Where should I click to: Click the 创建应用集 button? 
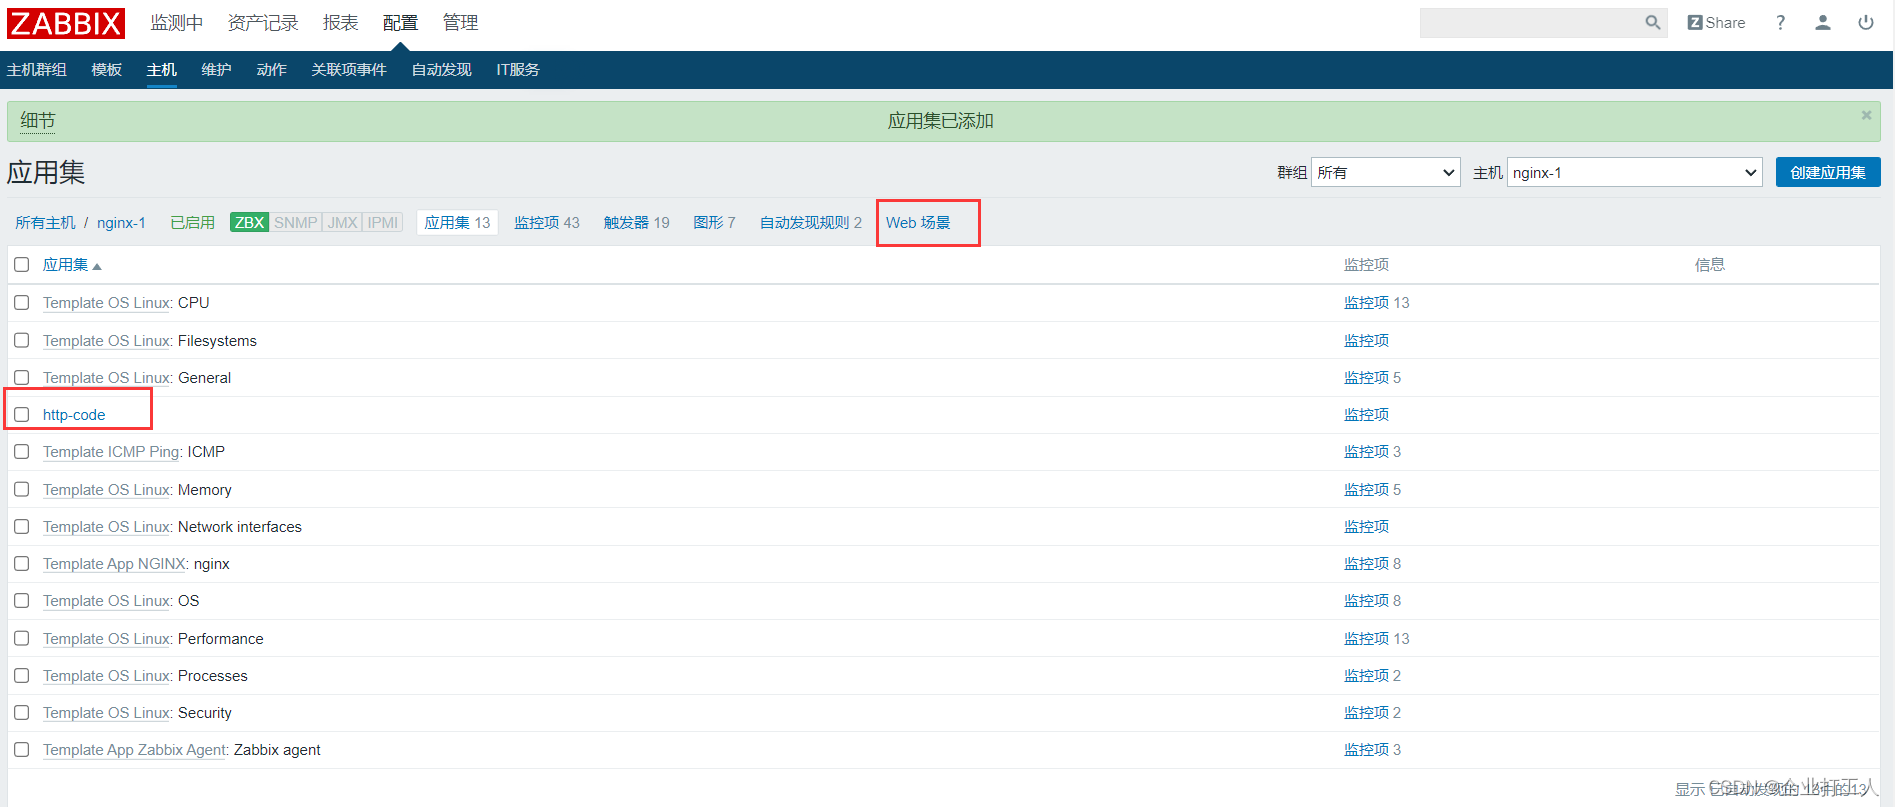point(1828,172)
